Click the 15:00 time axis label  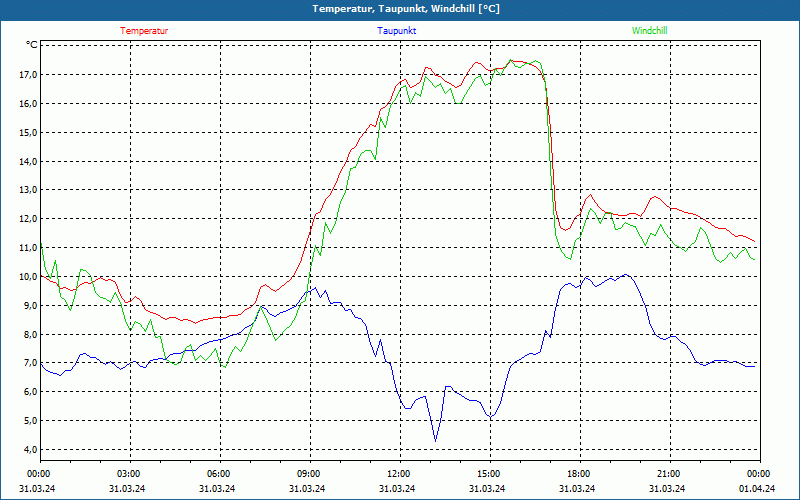point(490,474)
